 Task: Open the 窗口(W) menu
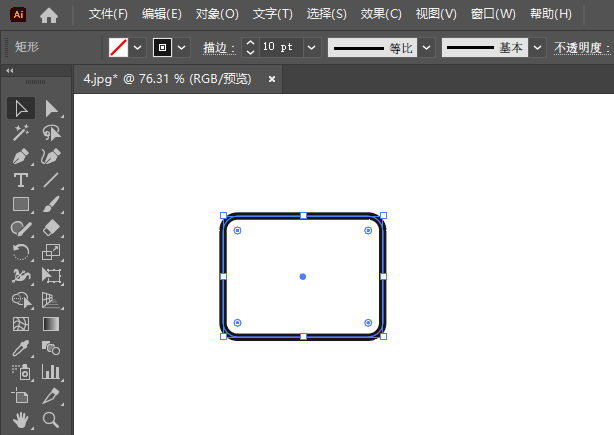click(493, 14)
